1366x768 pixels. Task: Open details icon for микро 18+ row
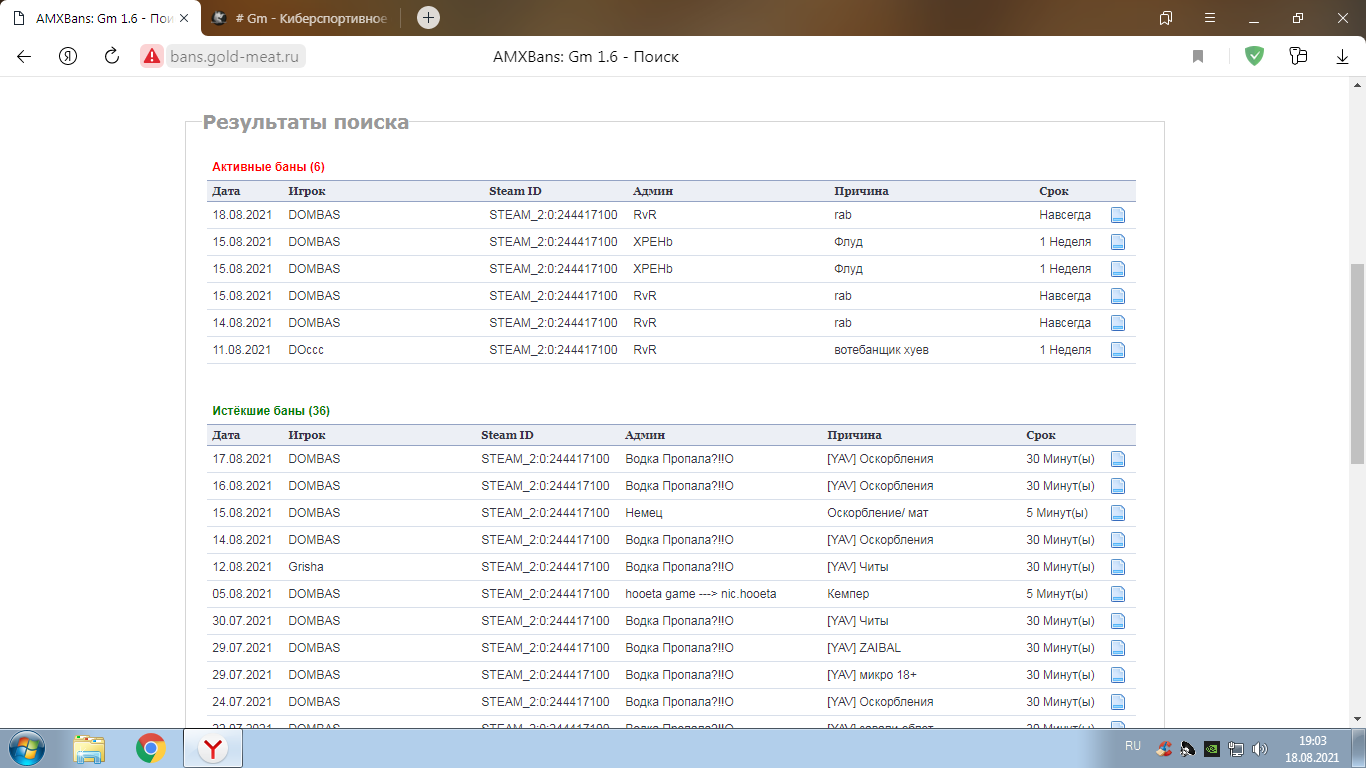pos(1118,675)
